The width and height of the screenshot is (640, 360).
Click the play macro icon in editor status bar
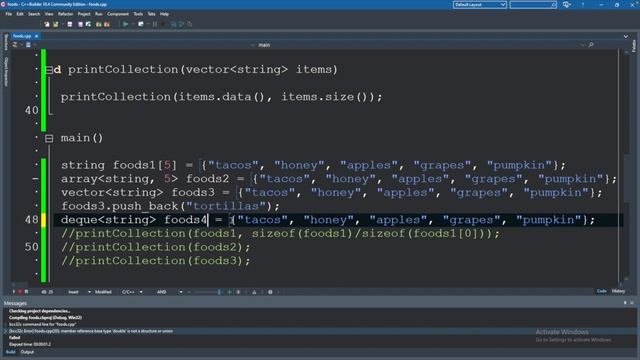pyautogui.click(x=14, y=292)
